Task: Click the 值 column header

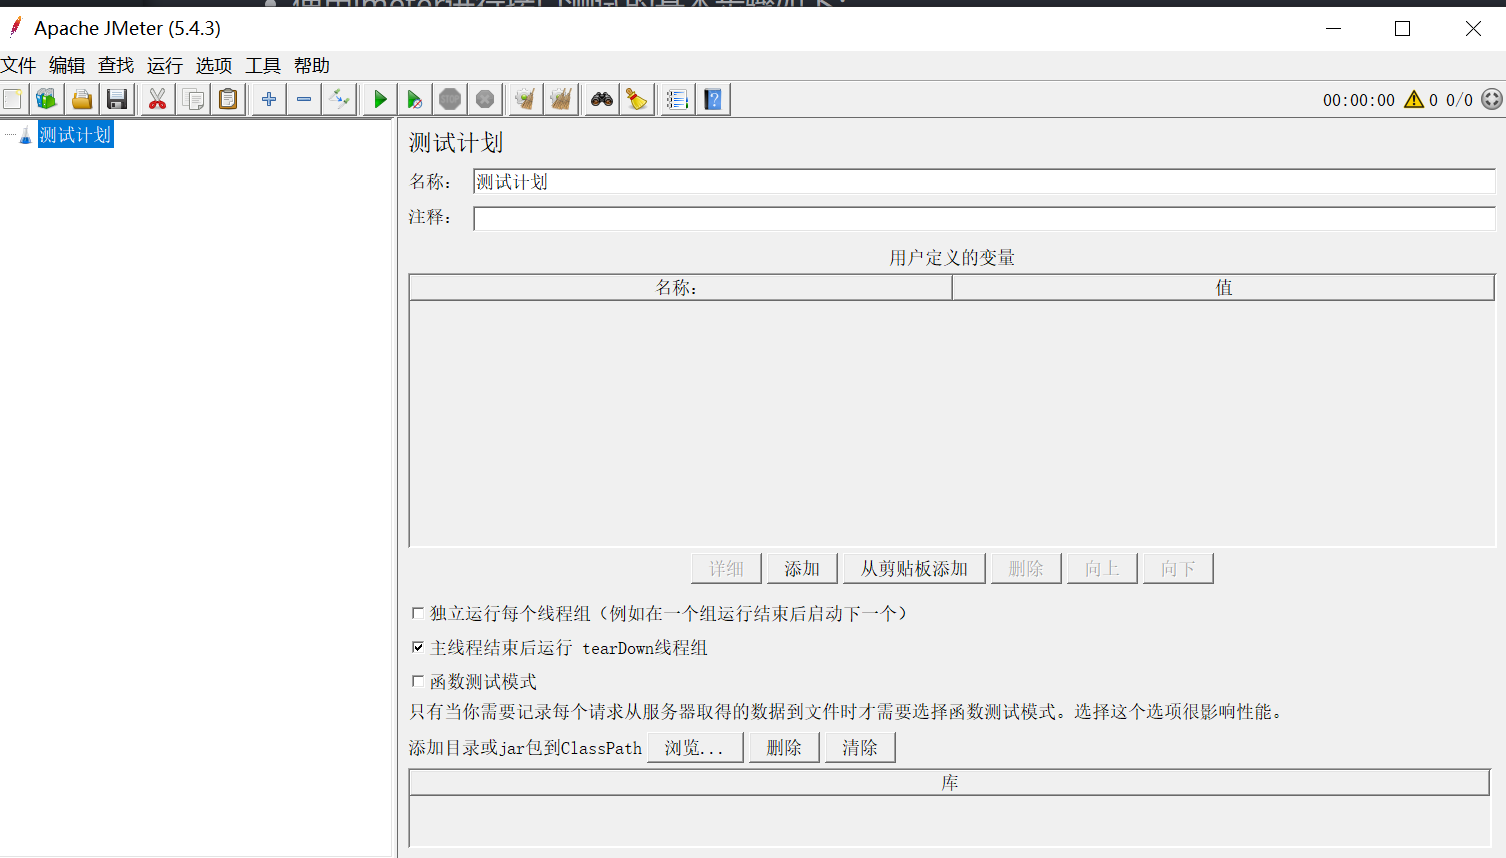Action: click(x=1223, y=287)
